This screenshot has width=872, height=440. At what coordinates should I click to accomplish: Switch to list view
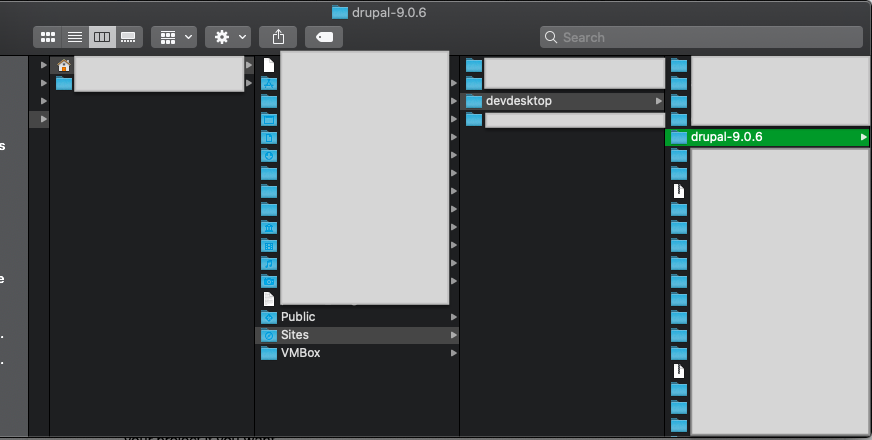(75, 37)
